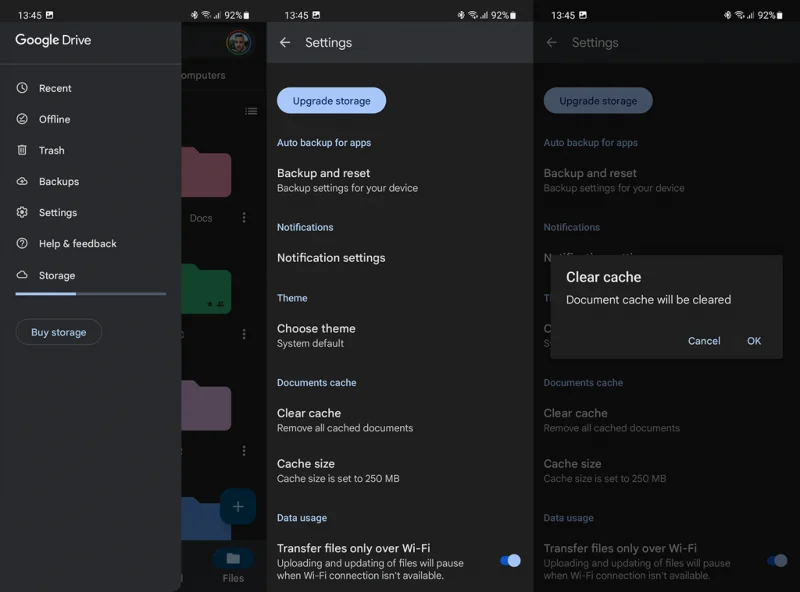Open more options for green folder
Screen dimensions: 800x592
244,334
